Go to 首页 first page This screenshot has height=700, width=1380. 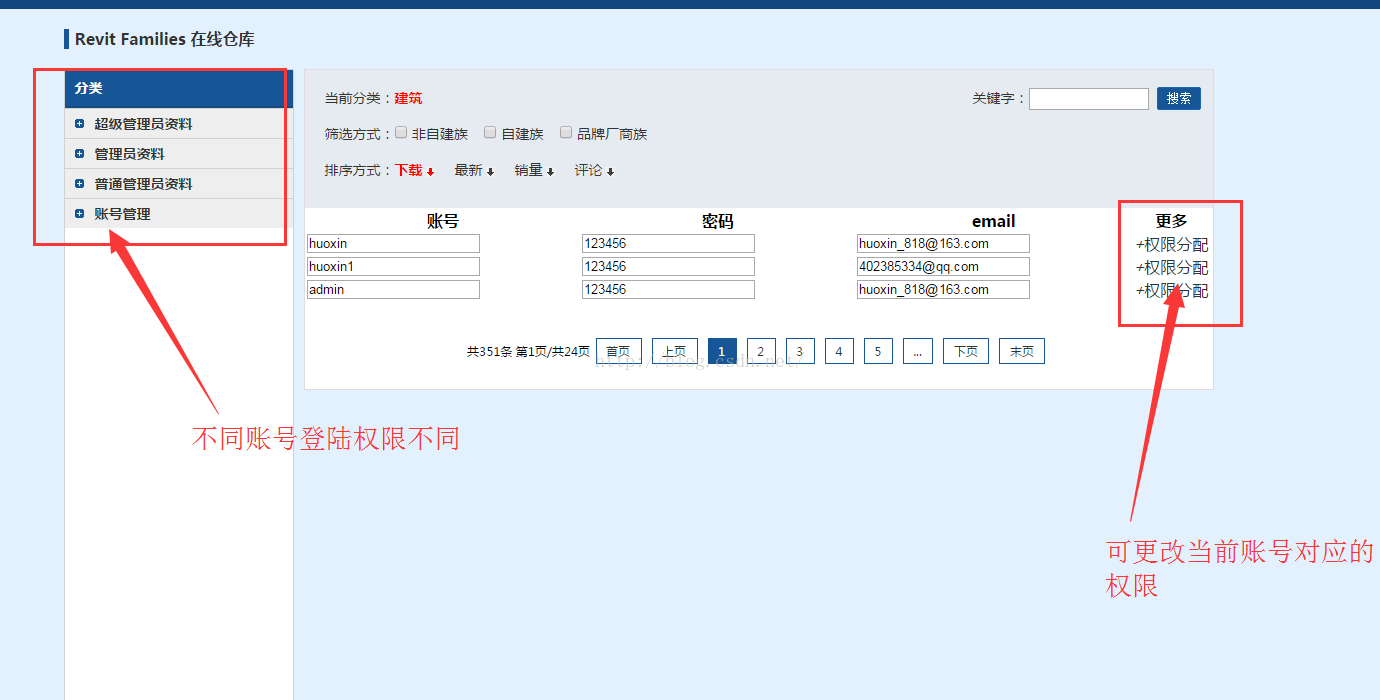[619, 351]
